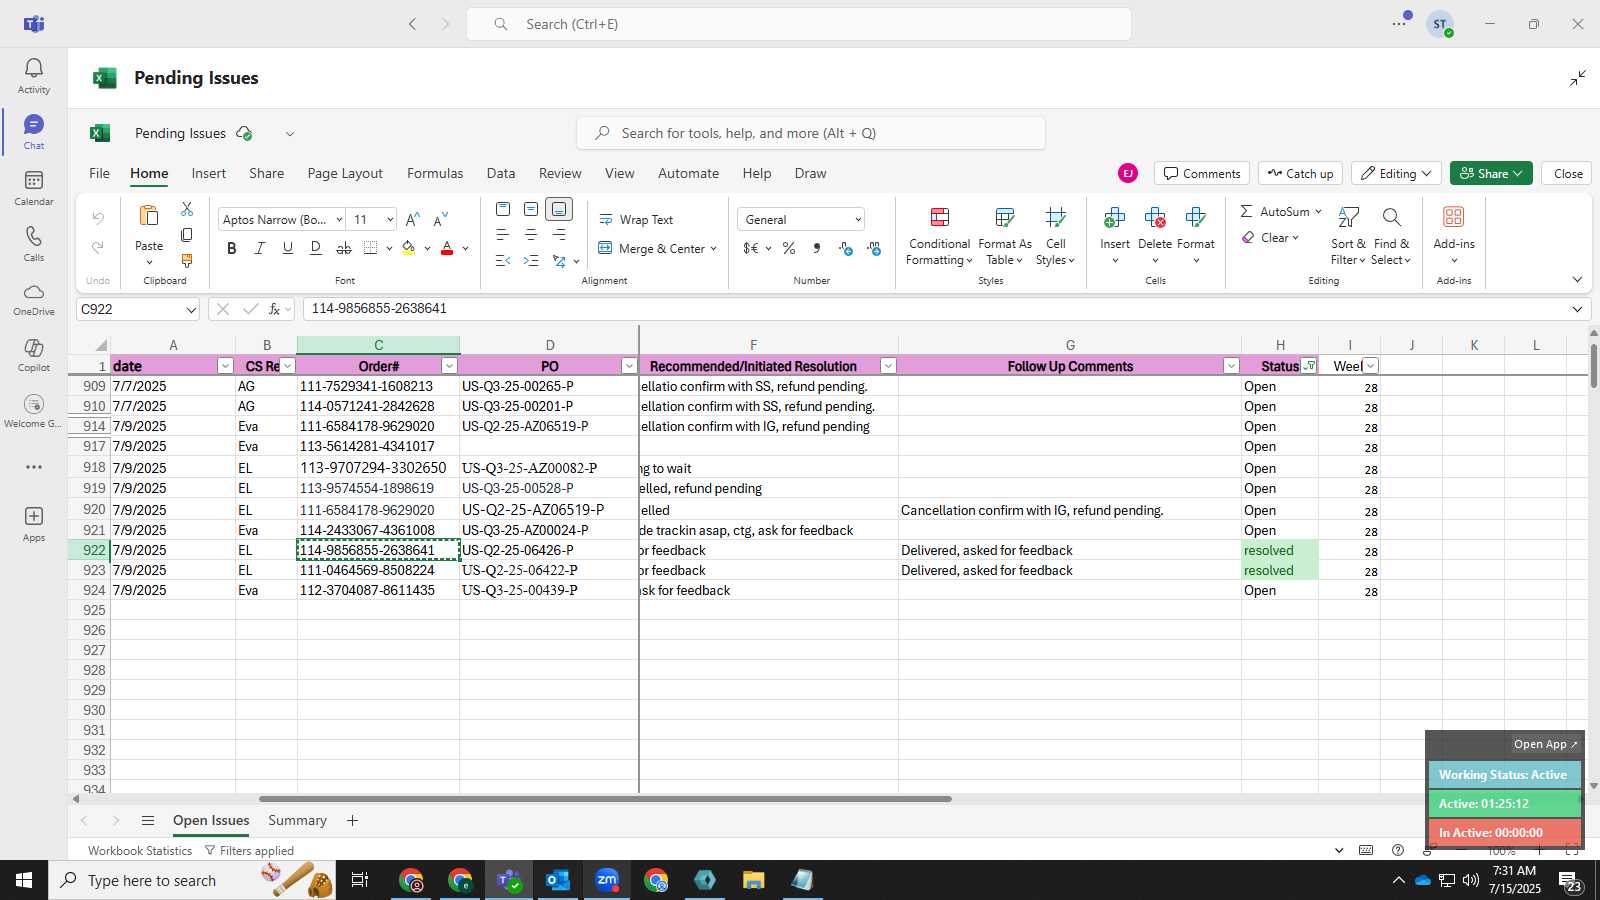Screen dimensions: 1600x900
Task: Apply double underline formatting
Action: 316,248
